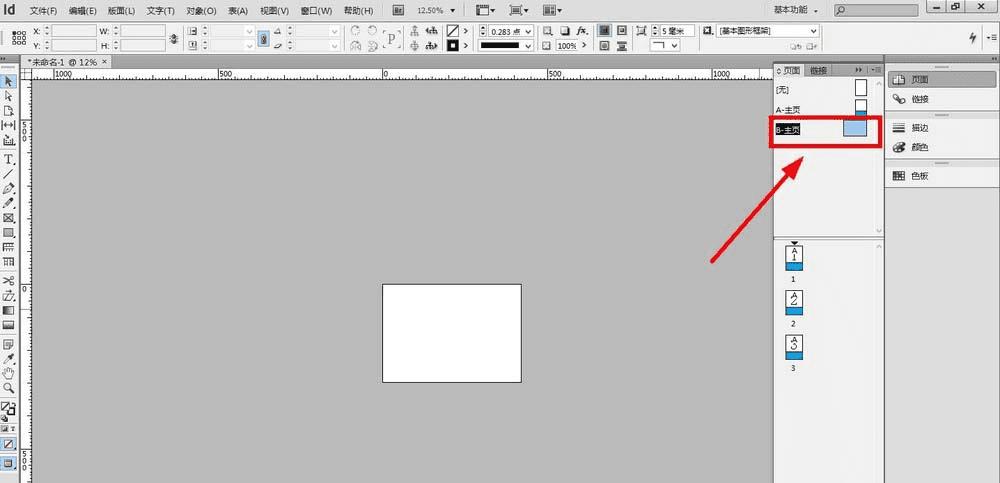This screenshot has width=1000, height=483.
Task: Open the 色板 panel button in dock
Action: 942,175
